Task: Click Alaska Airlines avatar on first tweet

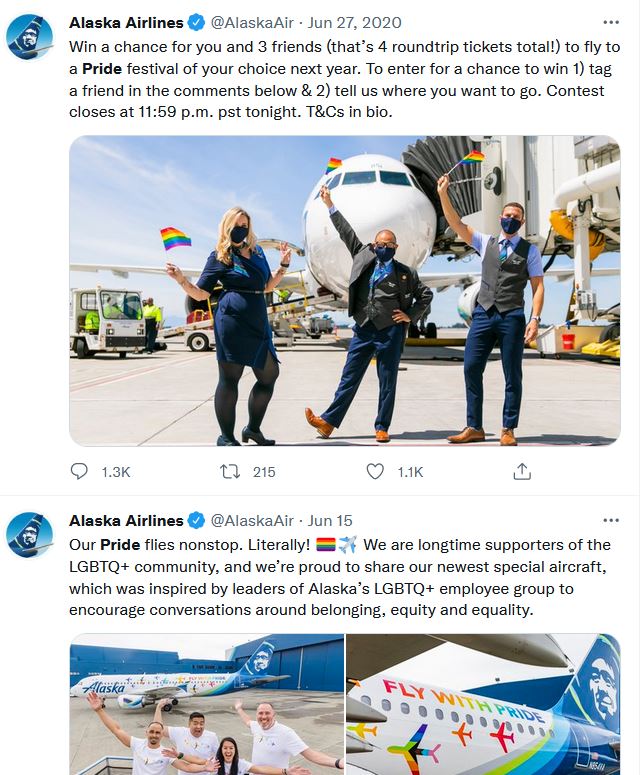Action: click(30, 37)
